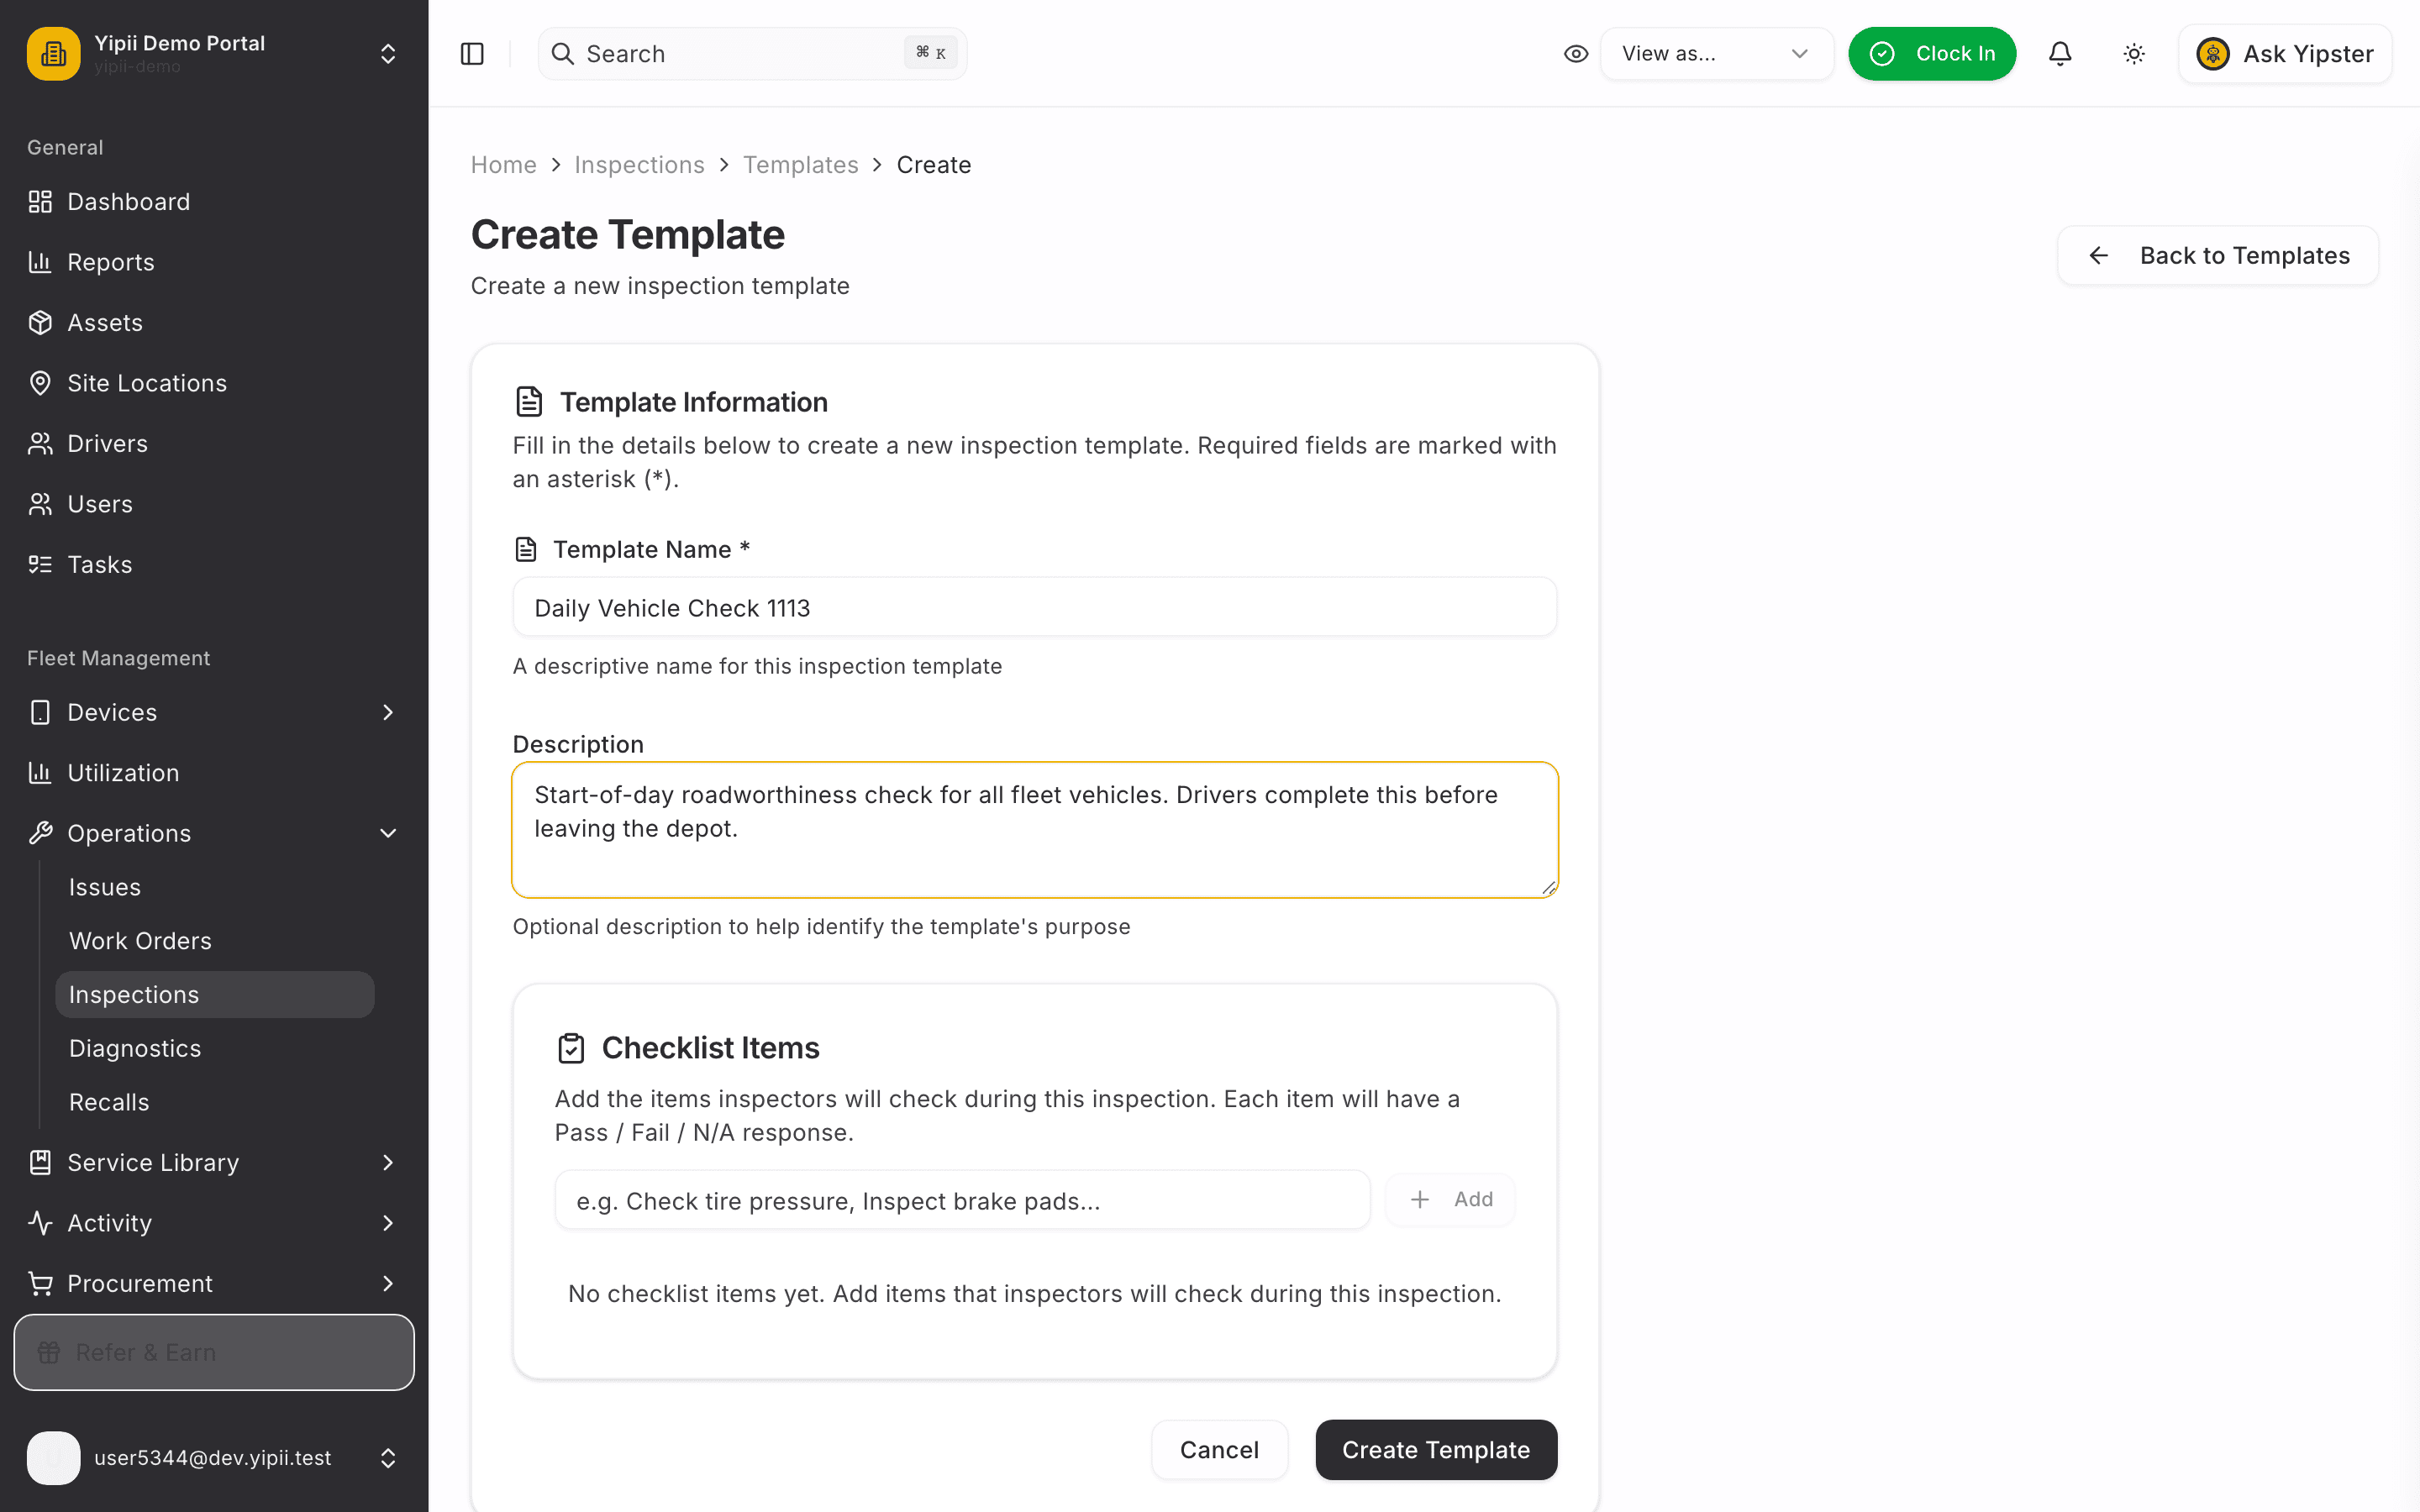The width and height of the screenshot is (2420, 1512).
Task: Toggle the sidebar panel icon
Action: pos(472,54)
